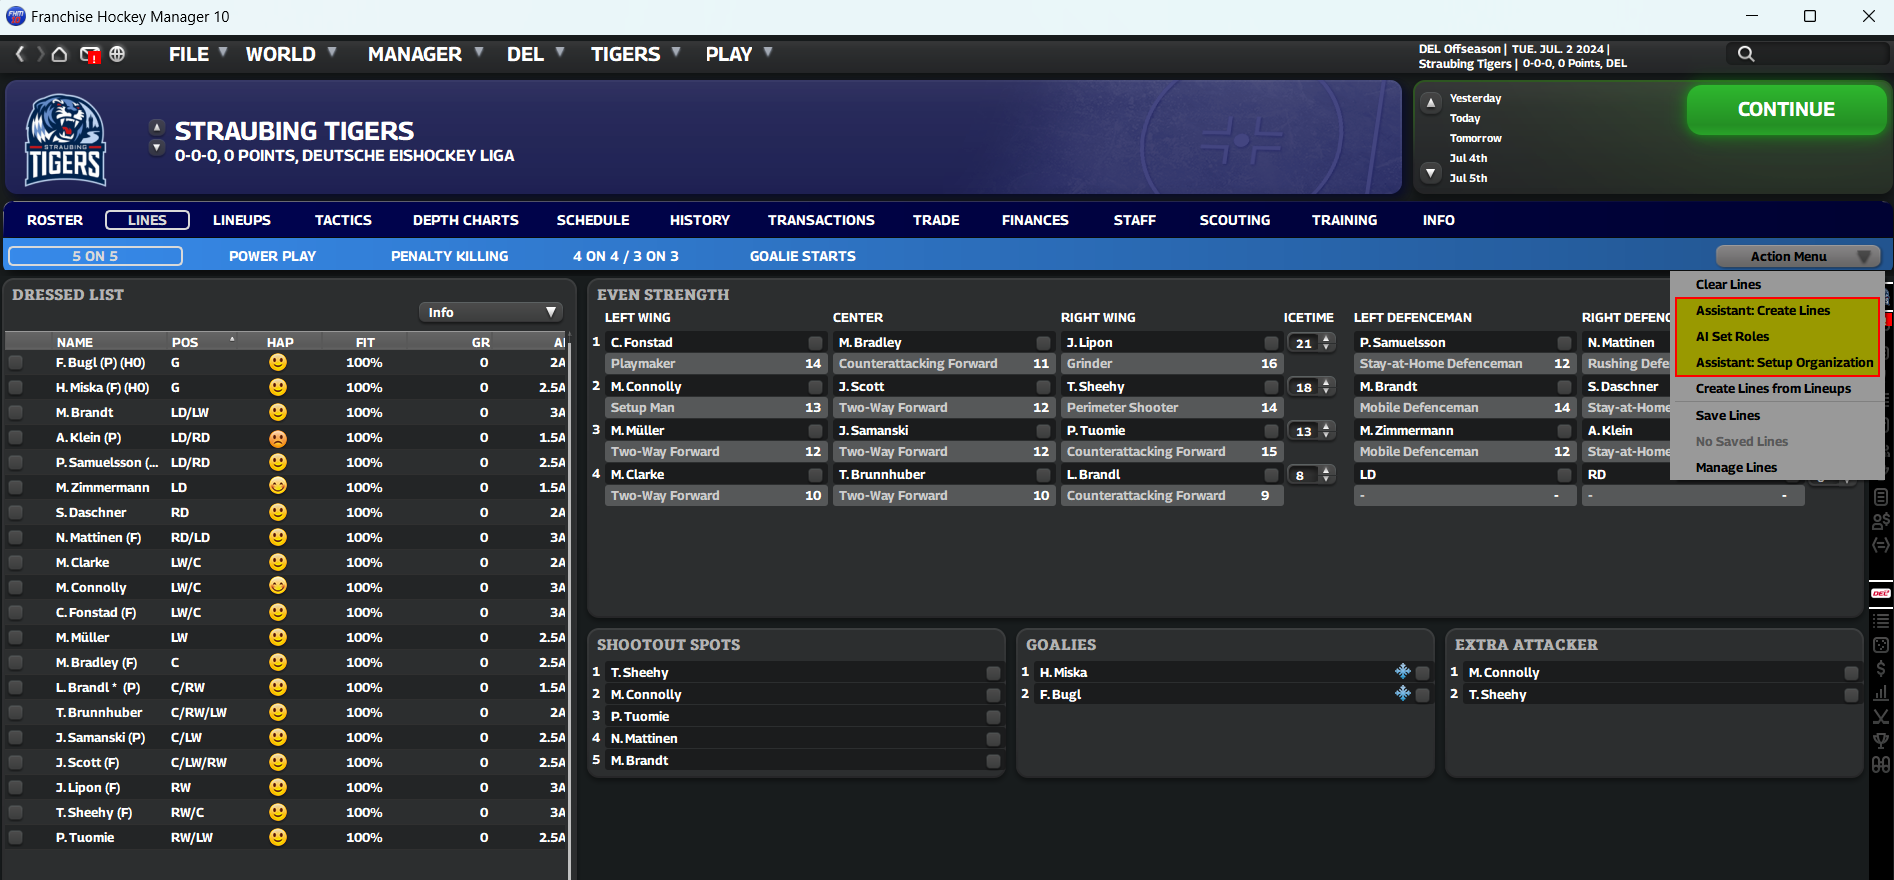Click the search magnifier icon
Viewport: 1894px width, 880px height.
[x=1746, y=54]
